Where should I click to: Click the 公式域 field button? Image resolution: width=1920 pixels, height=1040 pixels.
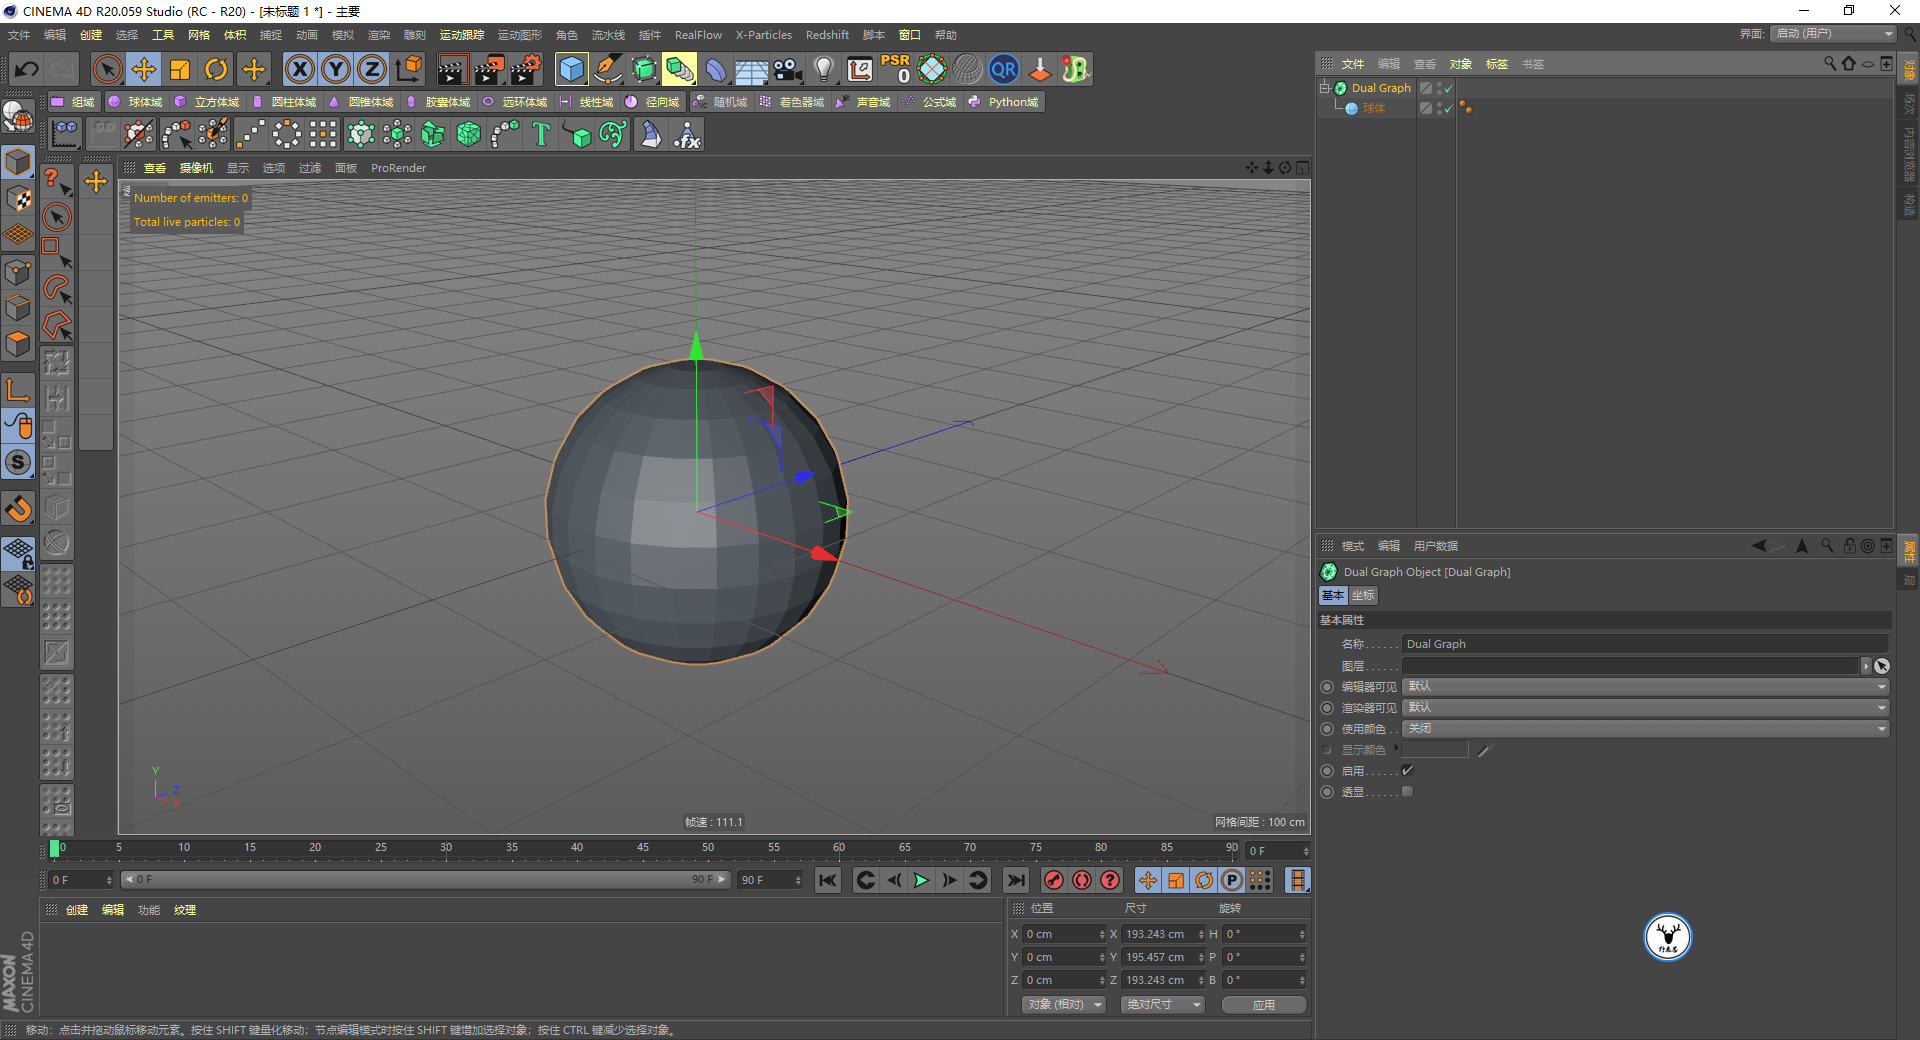(x=929, y=102)
